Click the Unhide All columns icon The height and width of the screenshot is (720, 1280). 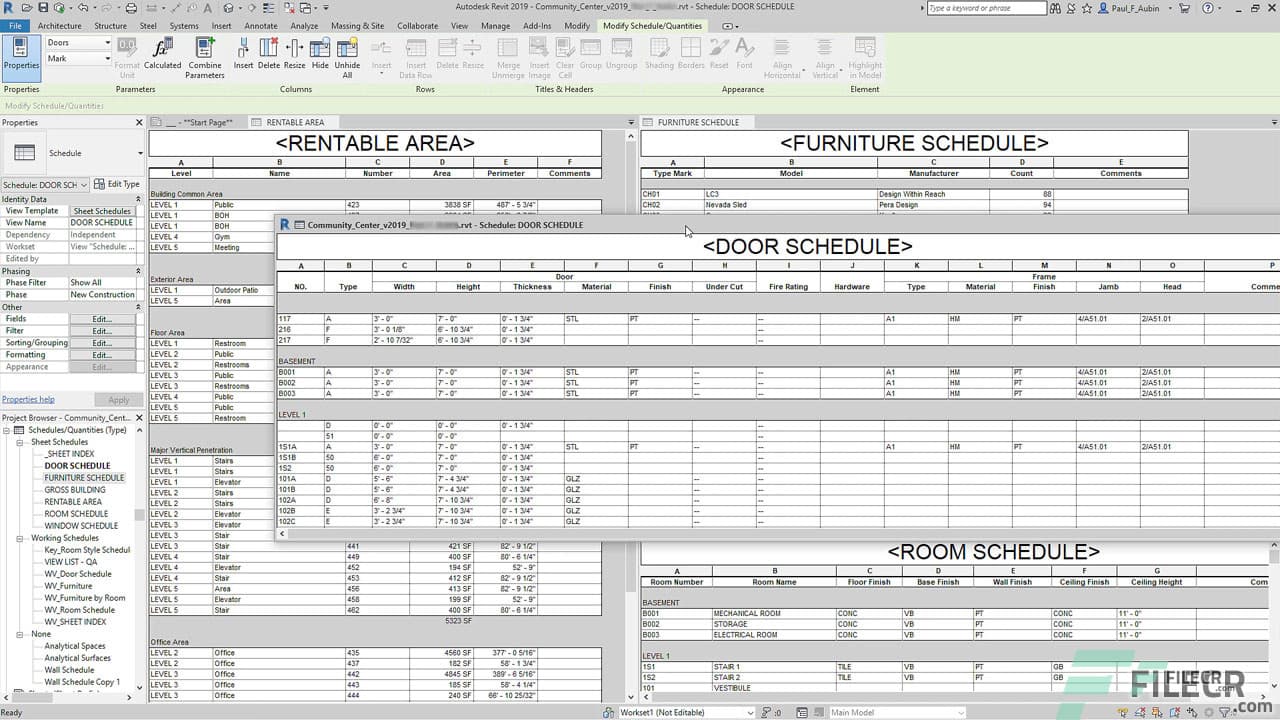pyautogui.click(x=347, y=55)
